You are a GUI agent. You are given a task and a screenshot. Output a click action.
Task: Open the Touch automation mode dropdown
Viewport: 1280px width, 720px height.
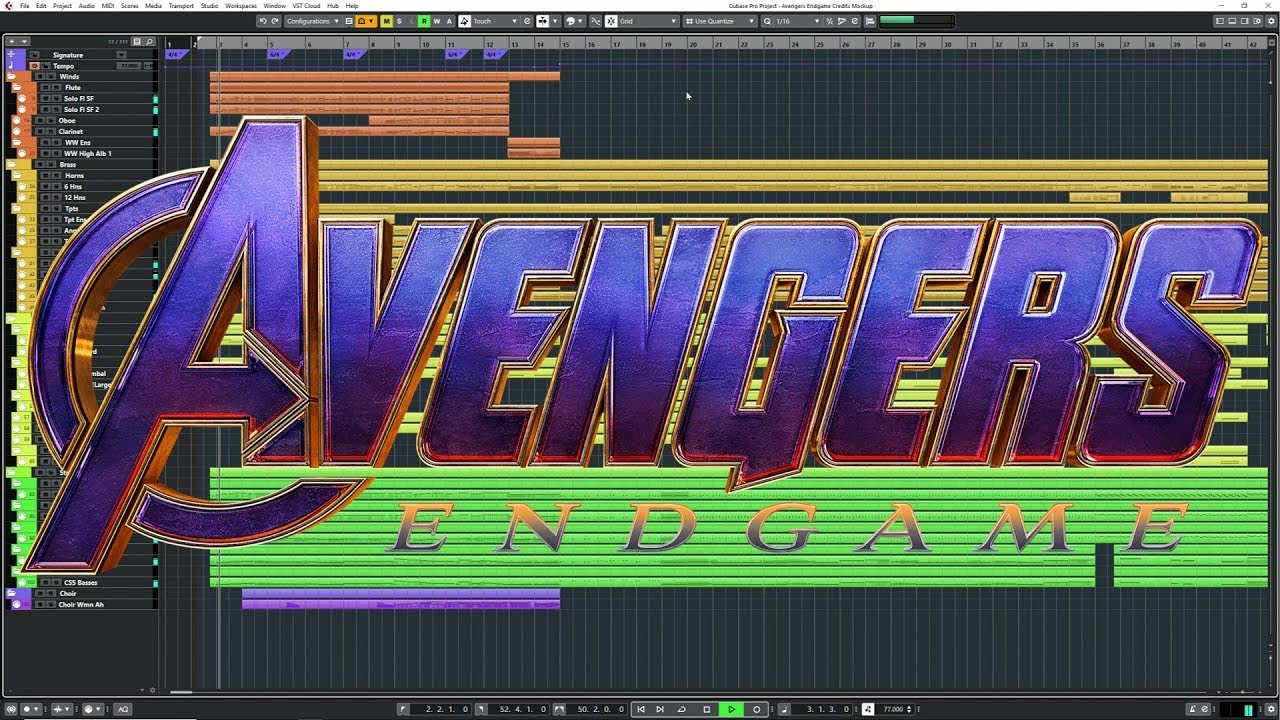point(495,21)
